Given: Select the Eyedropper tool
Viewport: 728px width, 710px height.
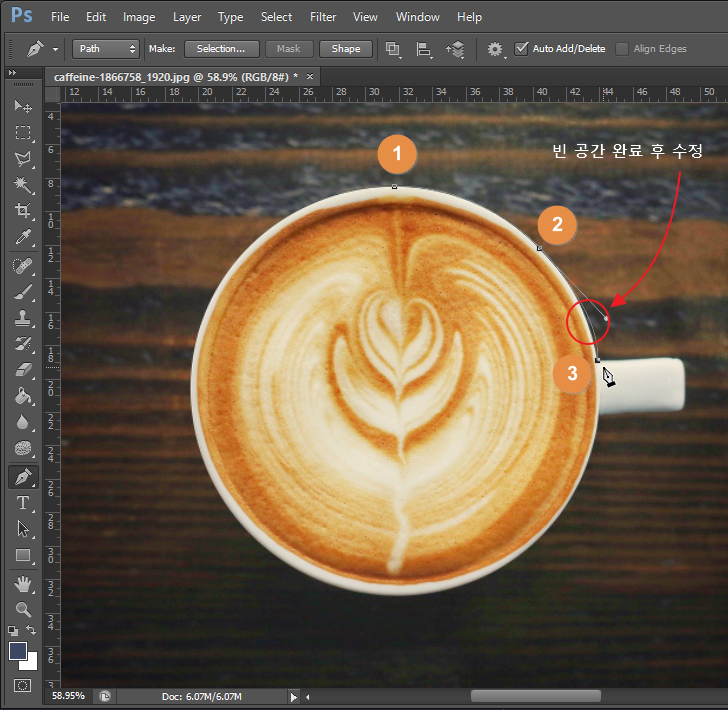Looking at the screenshot, I should (22, 237).
